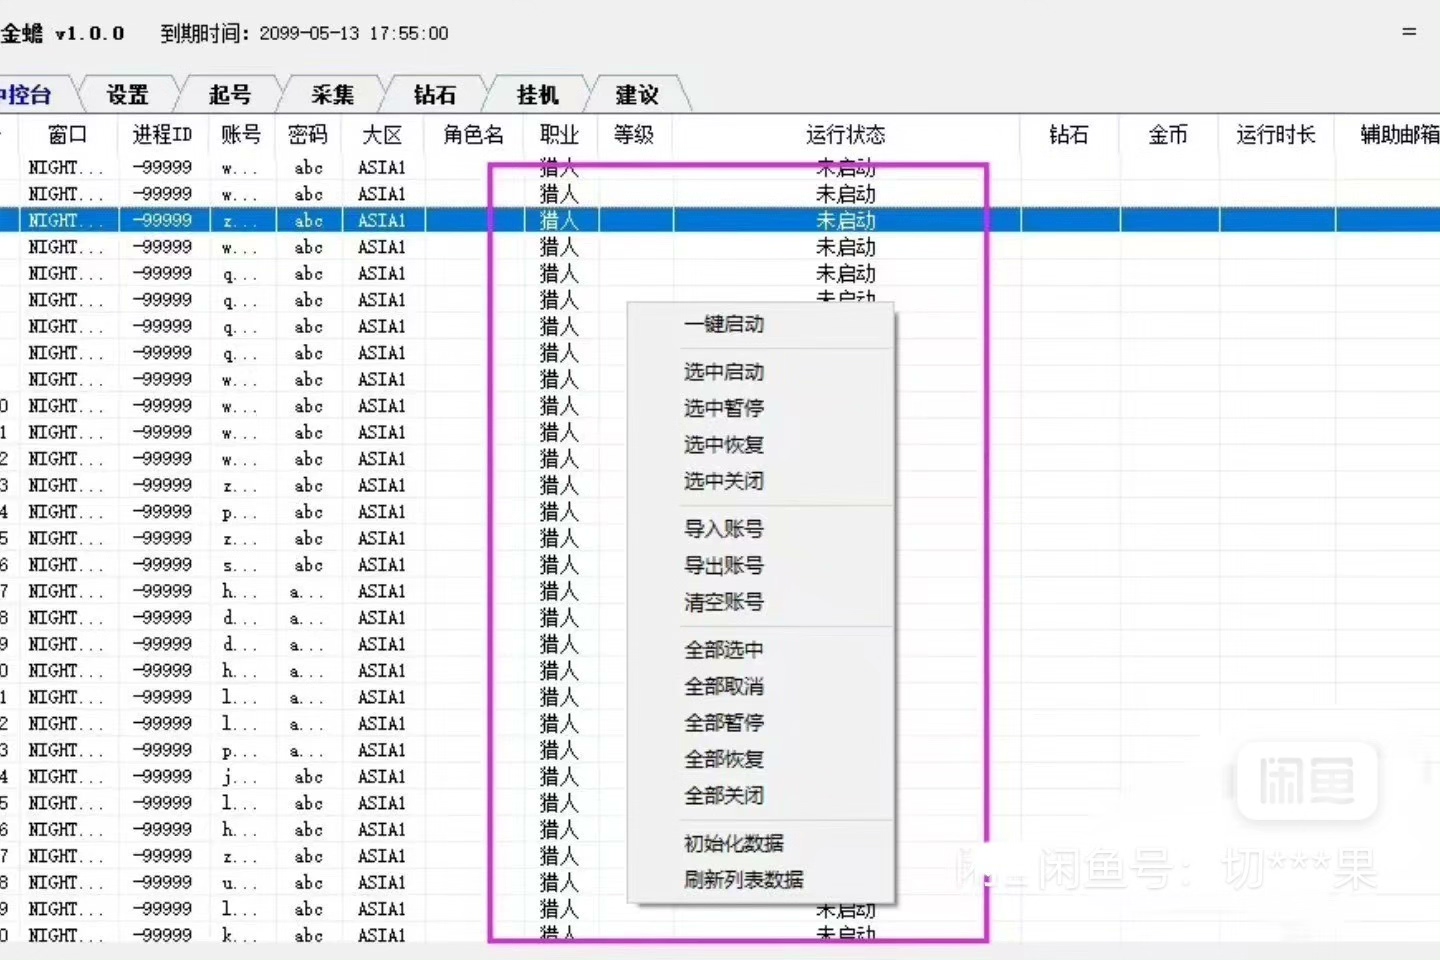Click the 账号 column header
The width and height of the screenshot is (1440, 960).
click(x=241, y=135)
